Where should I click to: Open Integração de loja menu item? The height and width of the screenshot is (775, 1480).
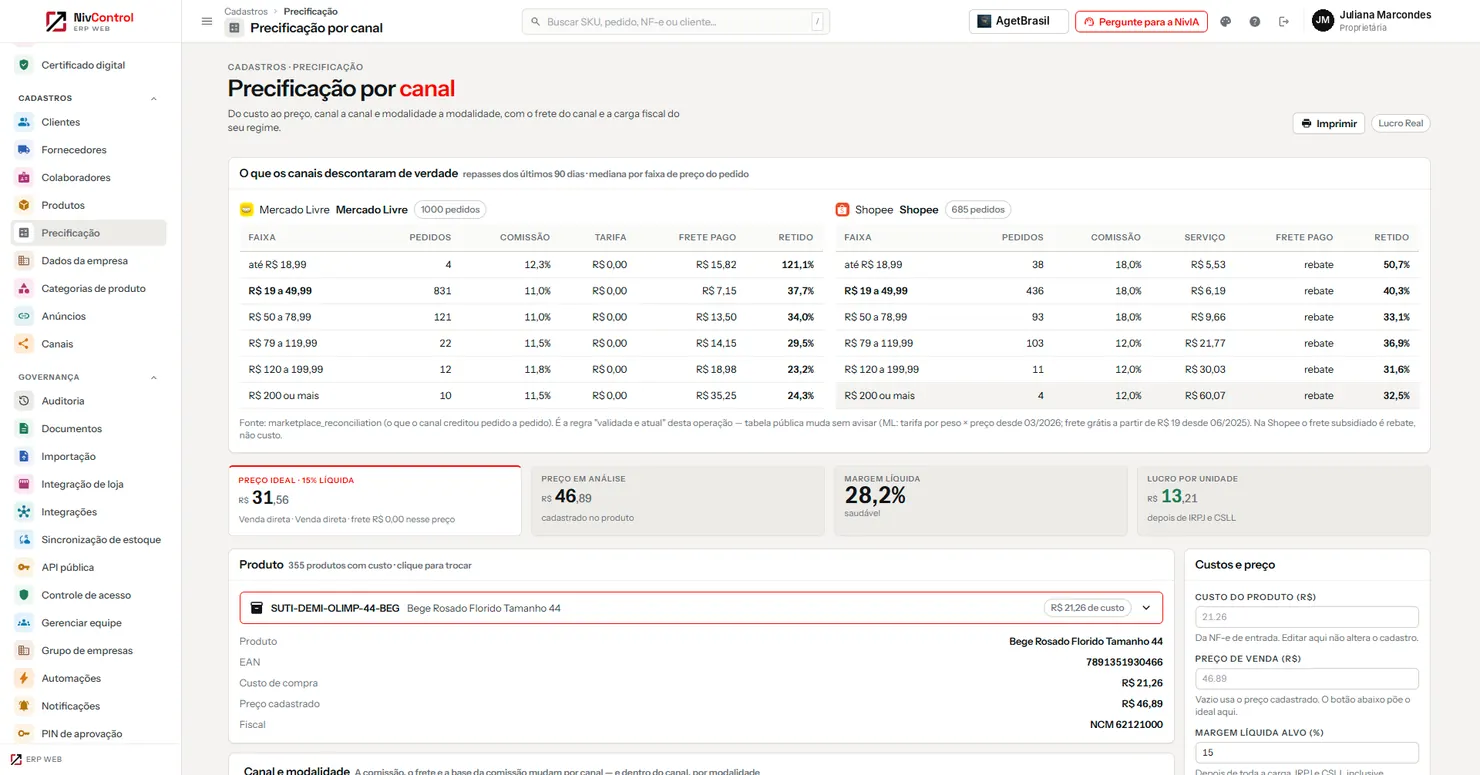[x=90, y=484]
